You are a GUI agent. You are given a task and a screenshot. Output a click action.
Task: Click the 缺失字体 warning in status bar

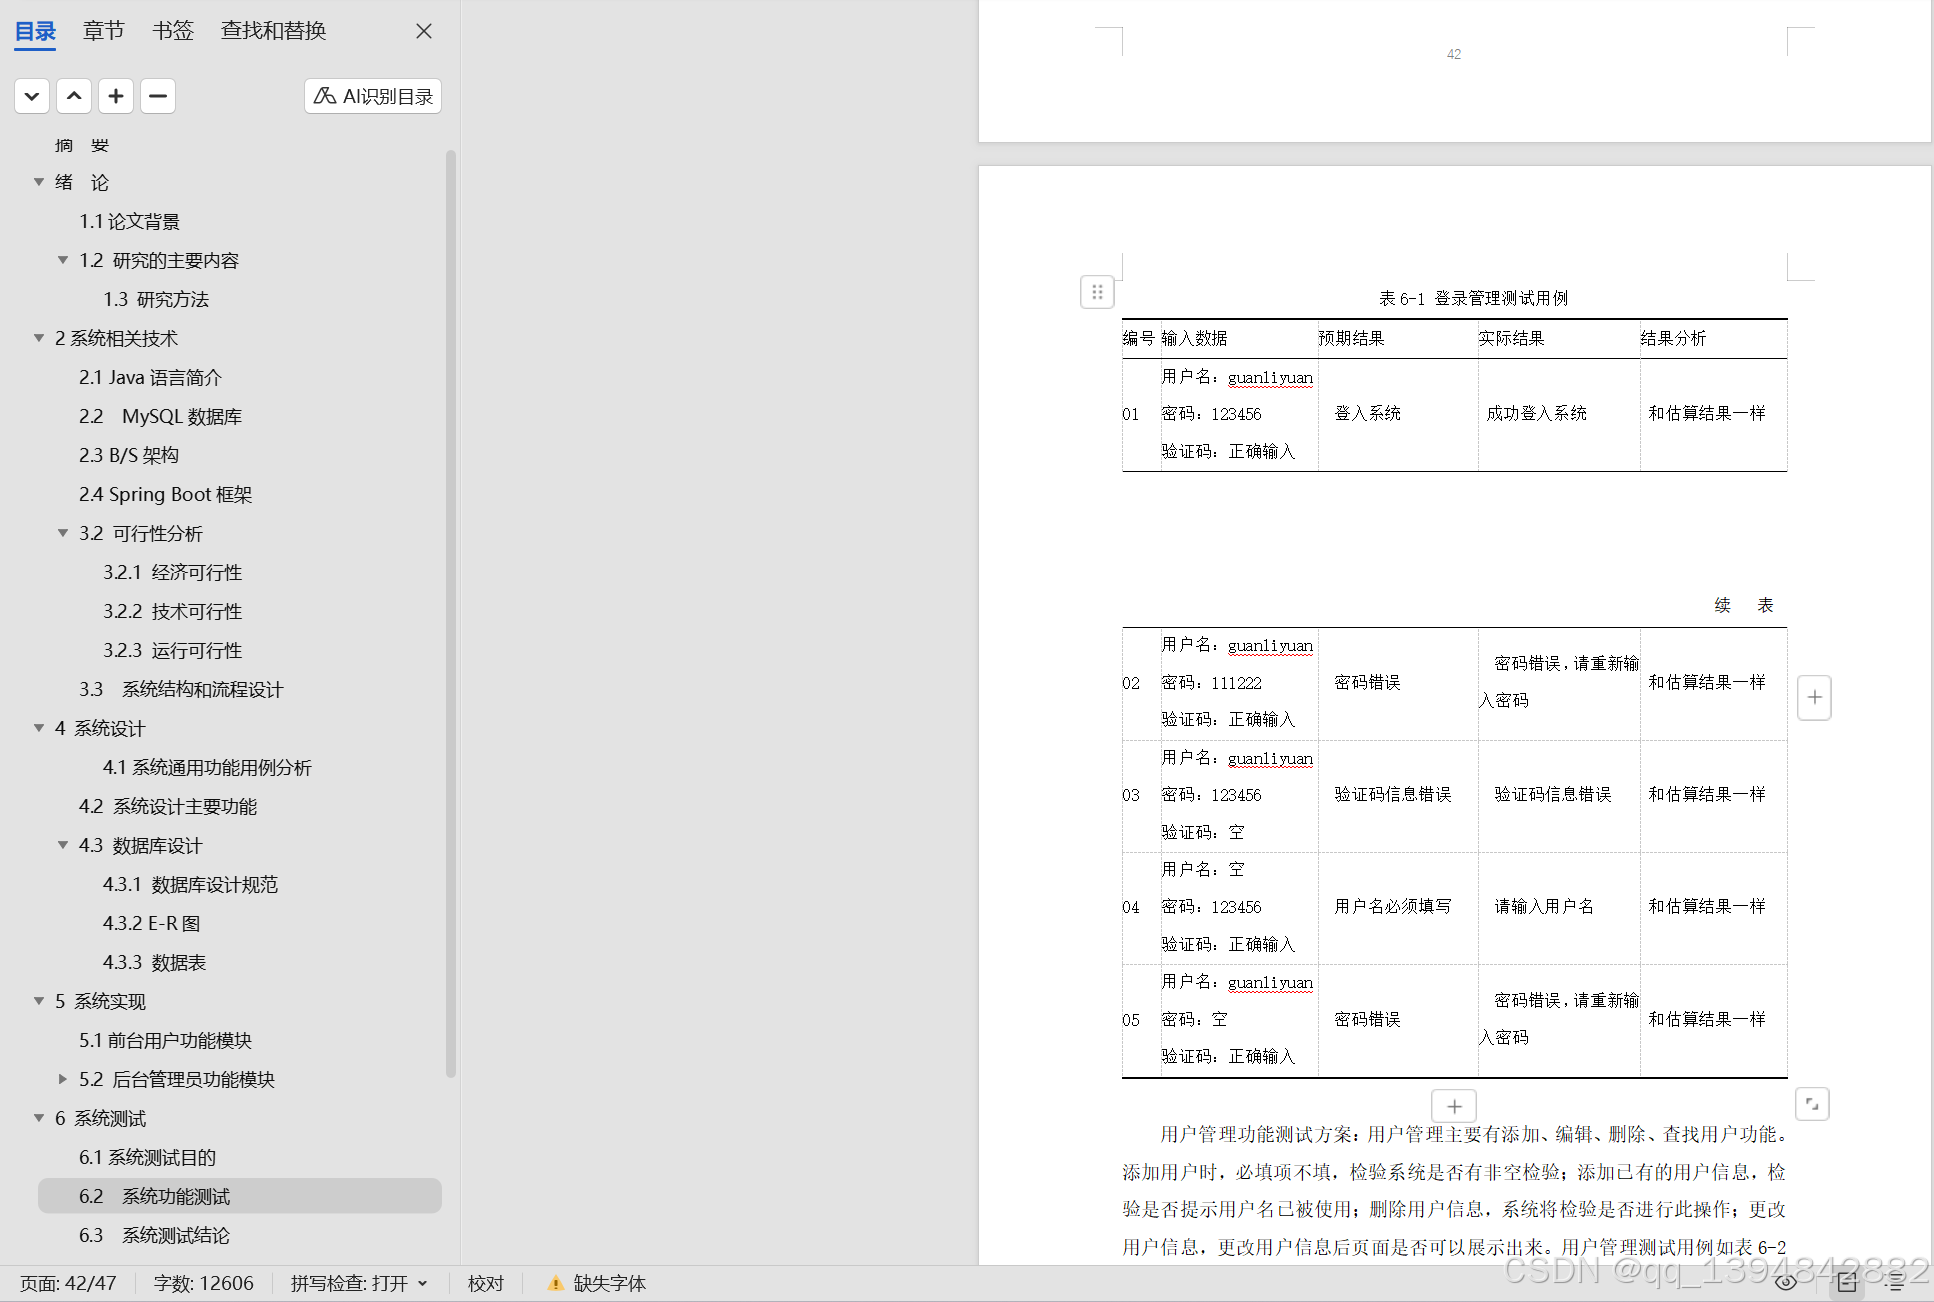[597, 1283]
